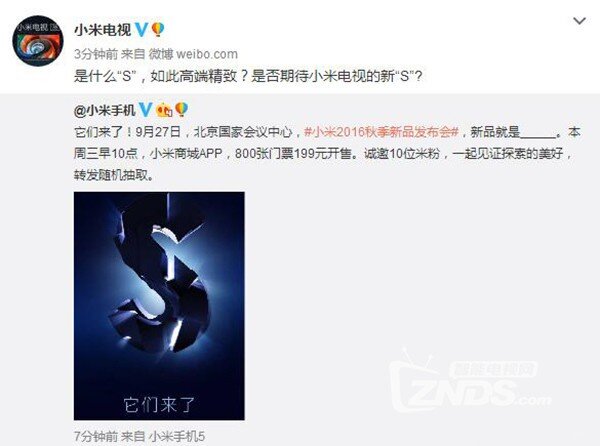Click the 7分钟前 timestamp of reposted post
The width and height of the screenshot is (600, 446).
96,436
